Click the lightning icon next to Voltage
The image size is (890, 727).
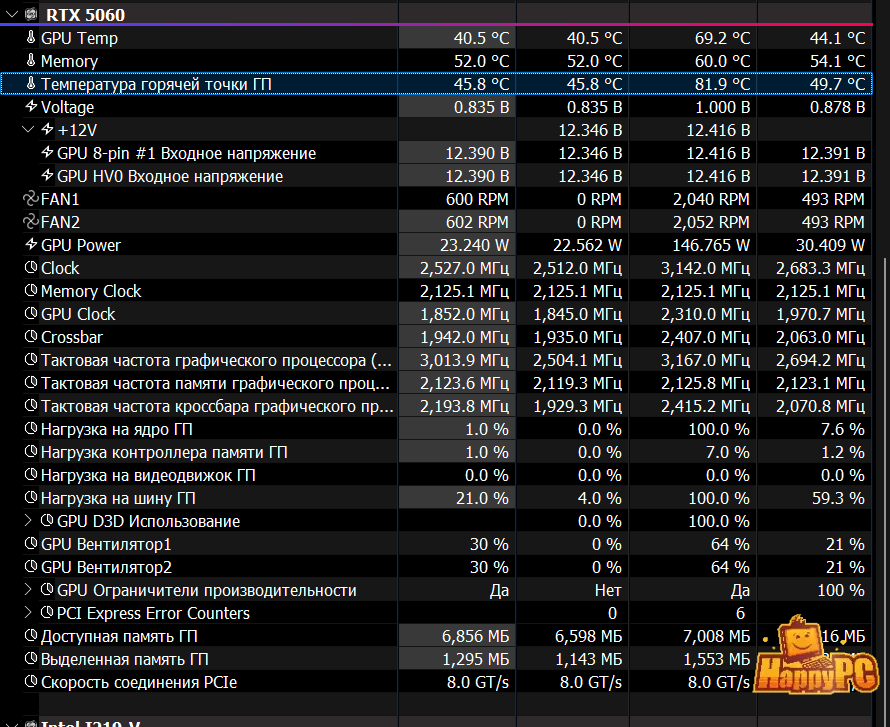pyautogui.click(x=31, y=106)
